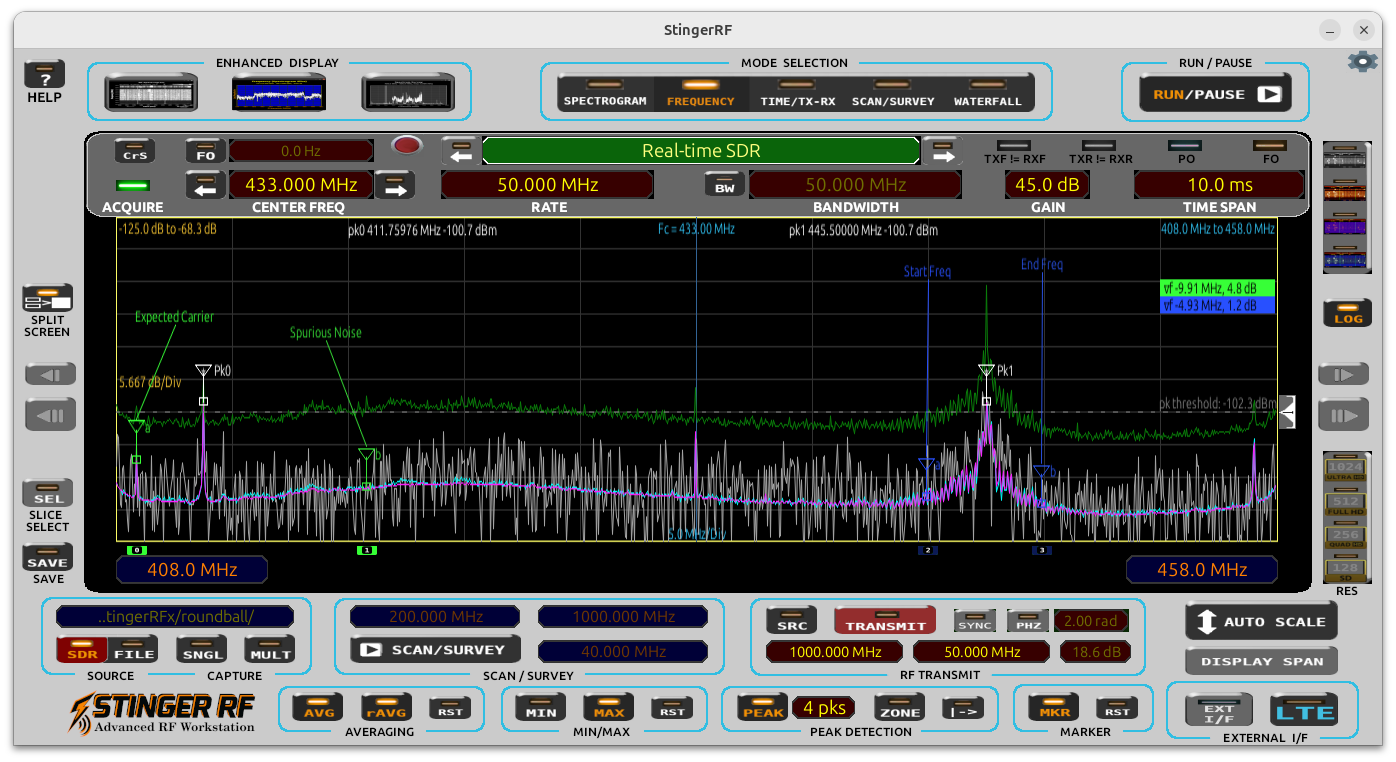Toggle SPLIT SCREEN view
The width and height of the screenshot is (1396, 762).
(x=48, y=298)
